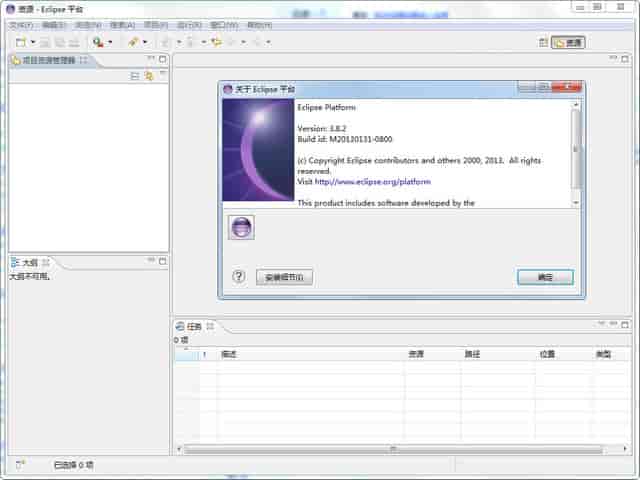Open the Previous Annotation dropdown arrow
The width and height of the screenshot is (640, 480).
(204, 42)
